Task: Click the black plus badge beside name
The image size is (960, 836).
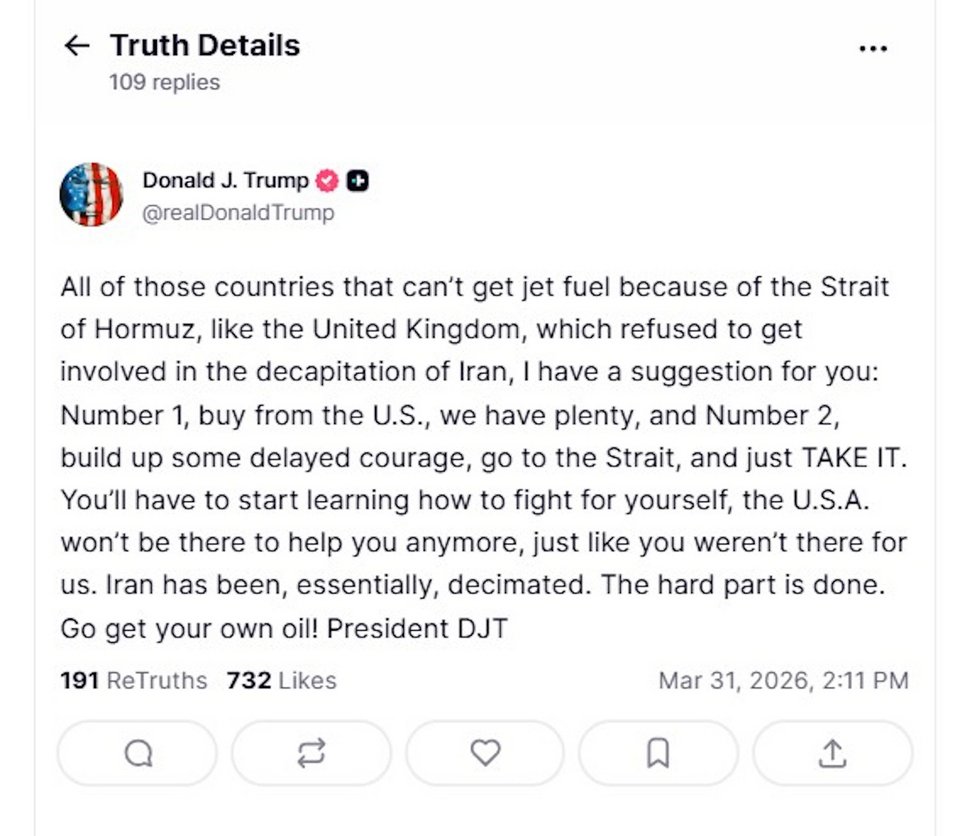Action: (x=358, y=181)
